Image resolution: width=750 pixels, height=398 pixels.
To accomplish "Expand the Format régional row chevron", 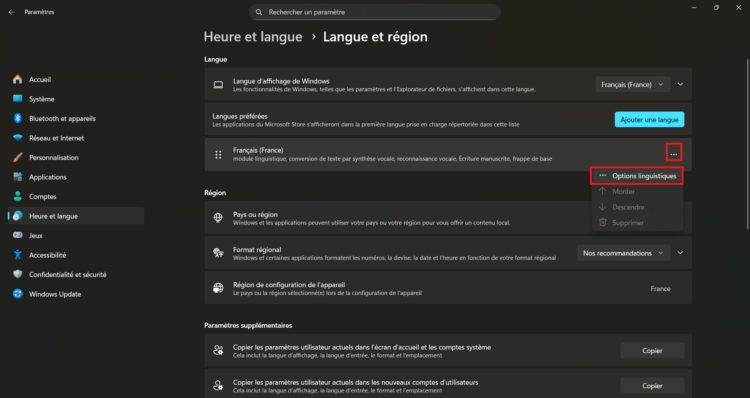I will tap(680, 253).
